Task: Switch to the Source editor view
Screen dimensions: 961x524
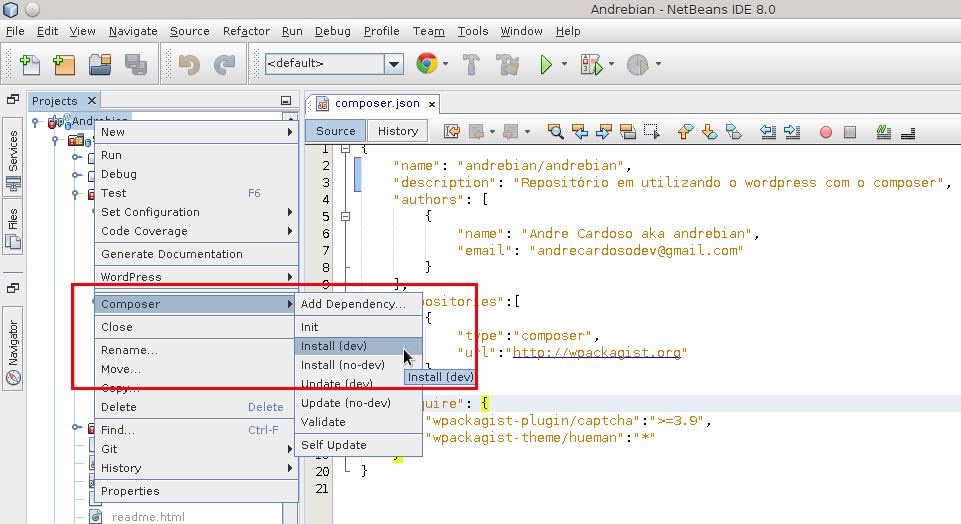Action: pos(336,131)
